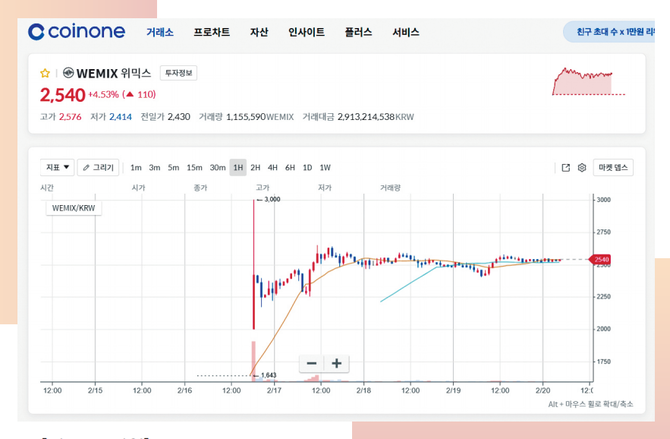Screen dimensions: 670x439
Task: Expand the 서비스 menu
Action: pos(406,32)
